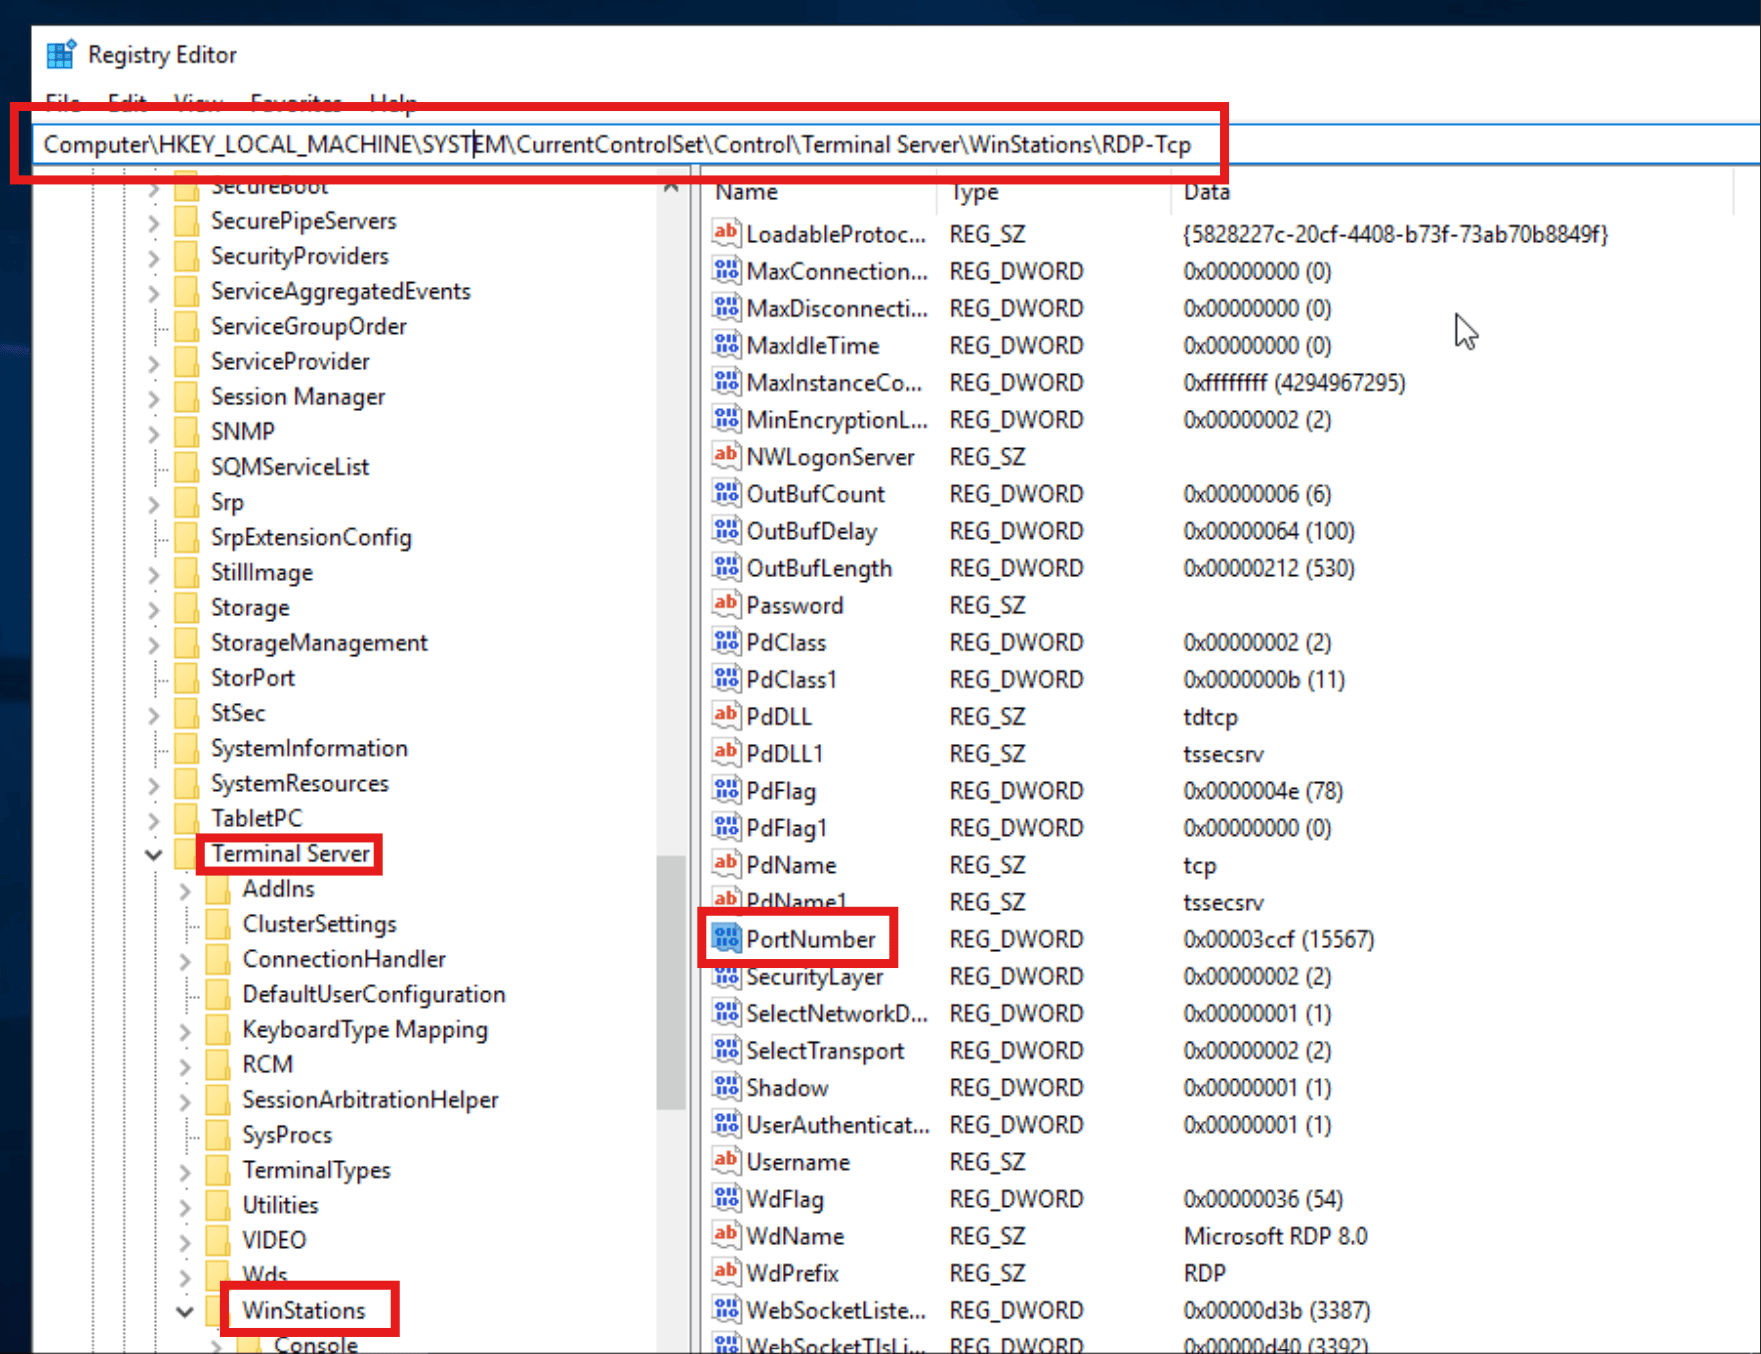Click the ab icon beside WdPrefix
This screenshot has height=1354, width=1761.
click(x=725, y=1272)
